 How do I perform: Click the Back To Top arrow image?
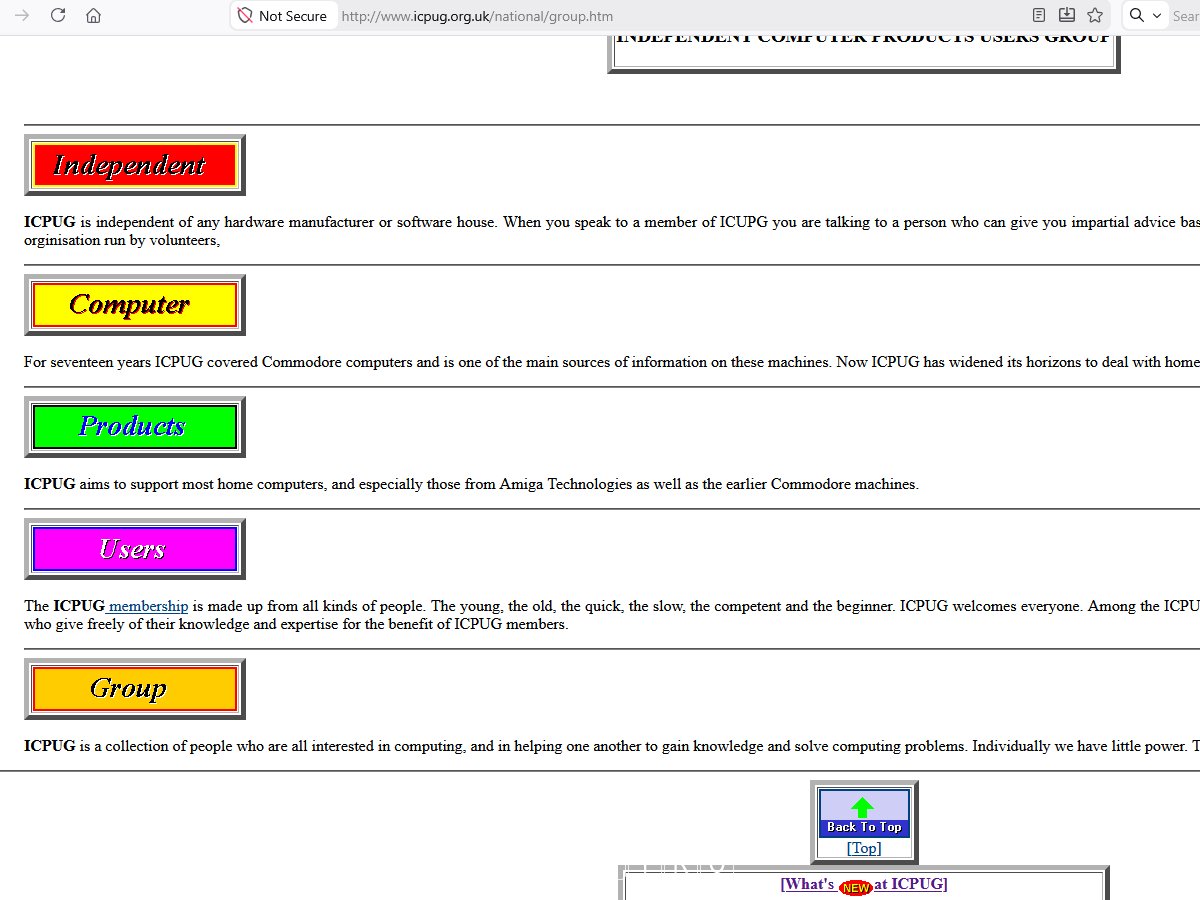864,812
